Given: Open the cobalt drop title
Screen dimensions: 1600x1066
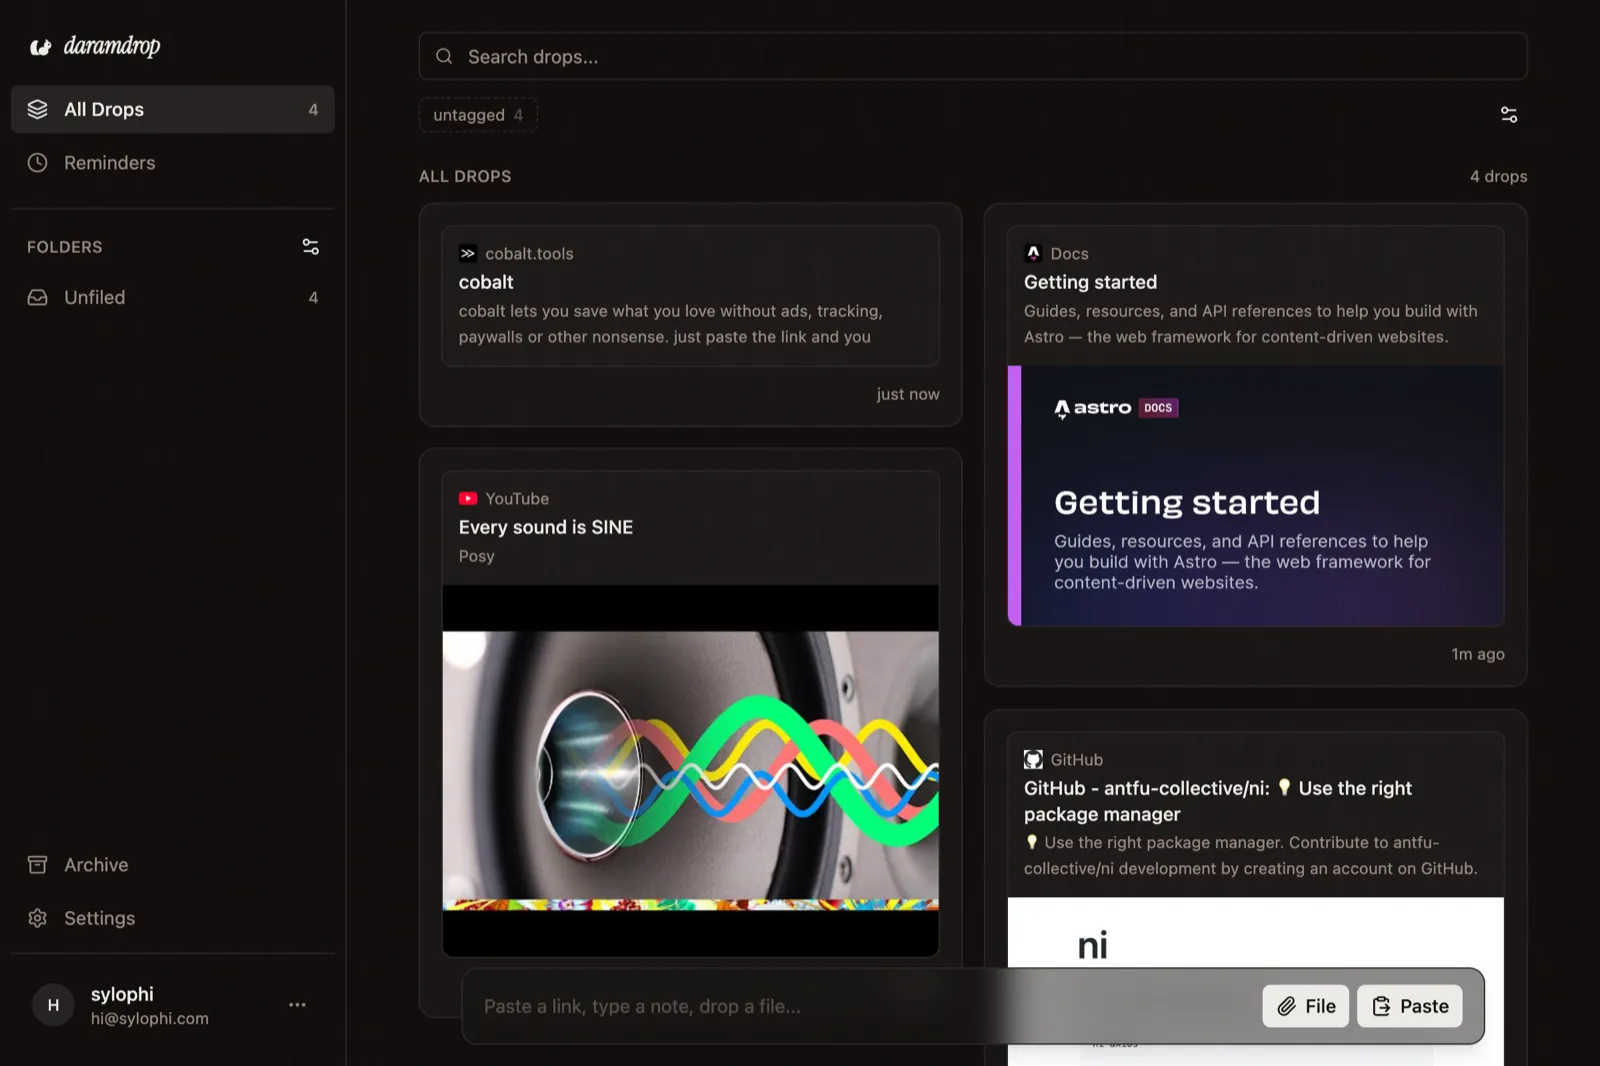Looking at the screenshot, I should tap(486, 282).
